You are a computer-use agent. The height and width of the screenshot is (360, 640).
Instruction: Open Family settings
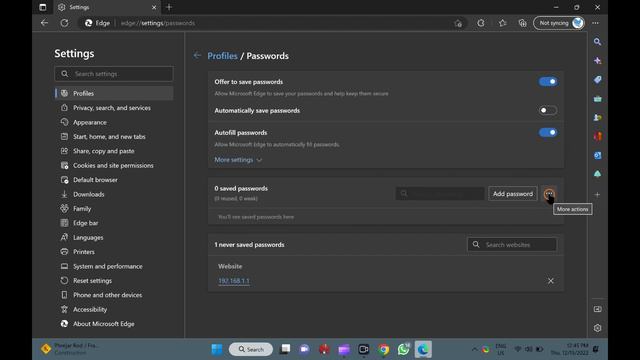click(82, 209)
